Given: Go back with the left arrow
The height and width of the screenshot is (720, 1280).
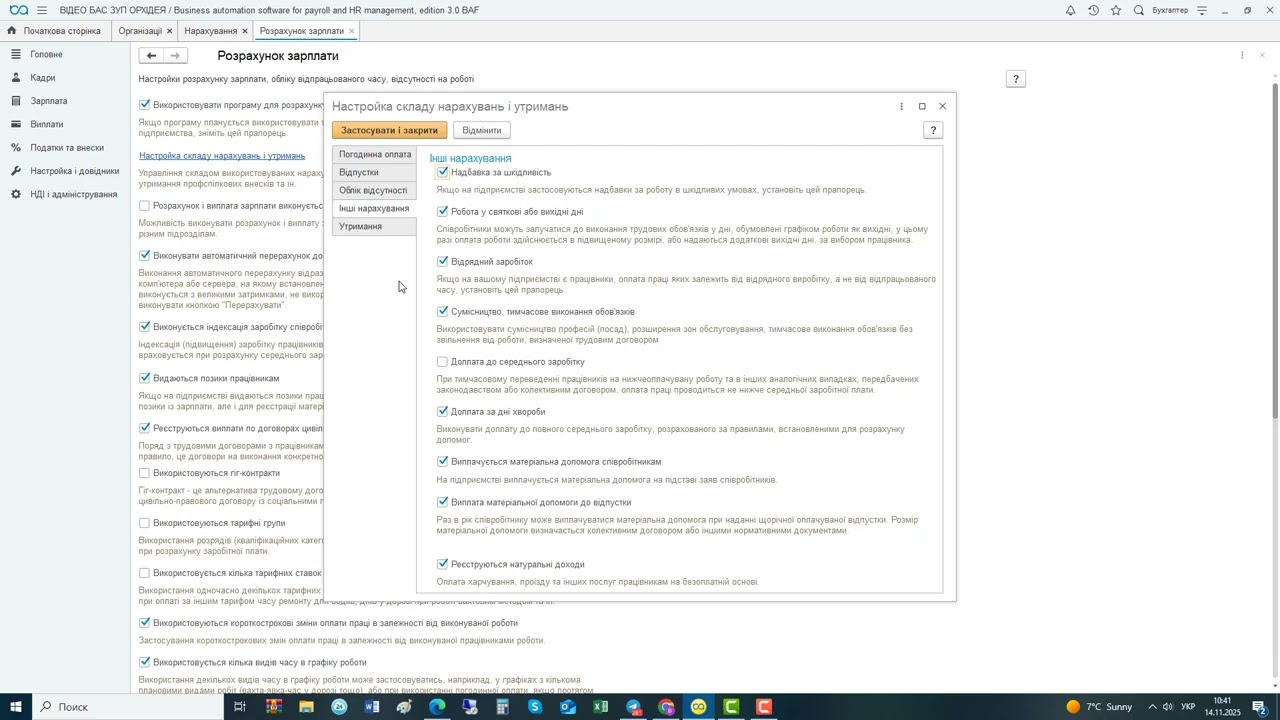Looking at the screenshot, I should click(151, 56).
